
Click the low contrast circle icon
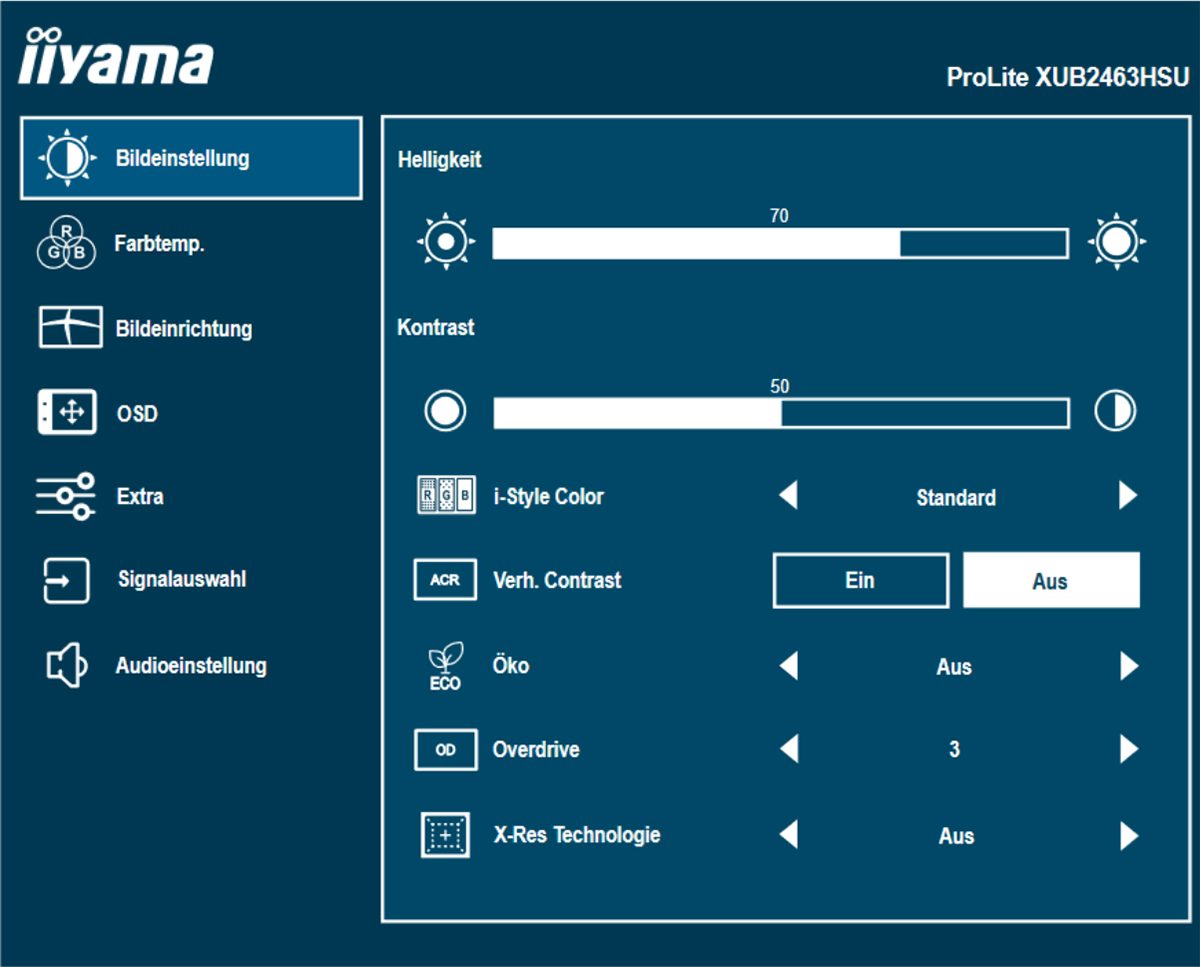point(445,411)
